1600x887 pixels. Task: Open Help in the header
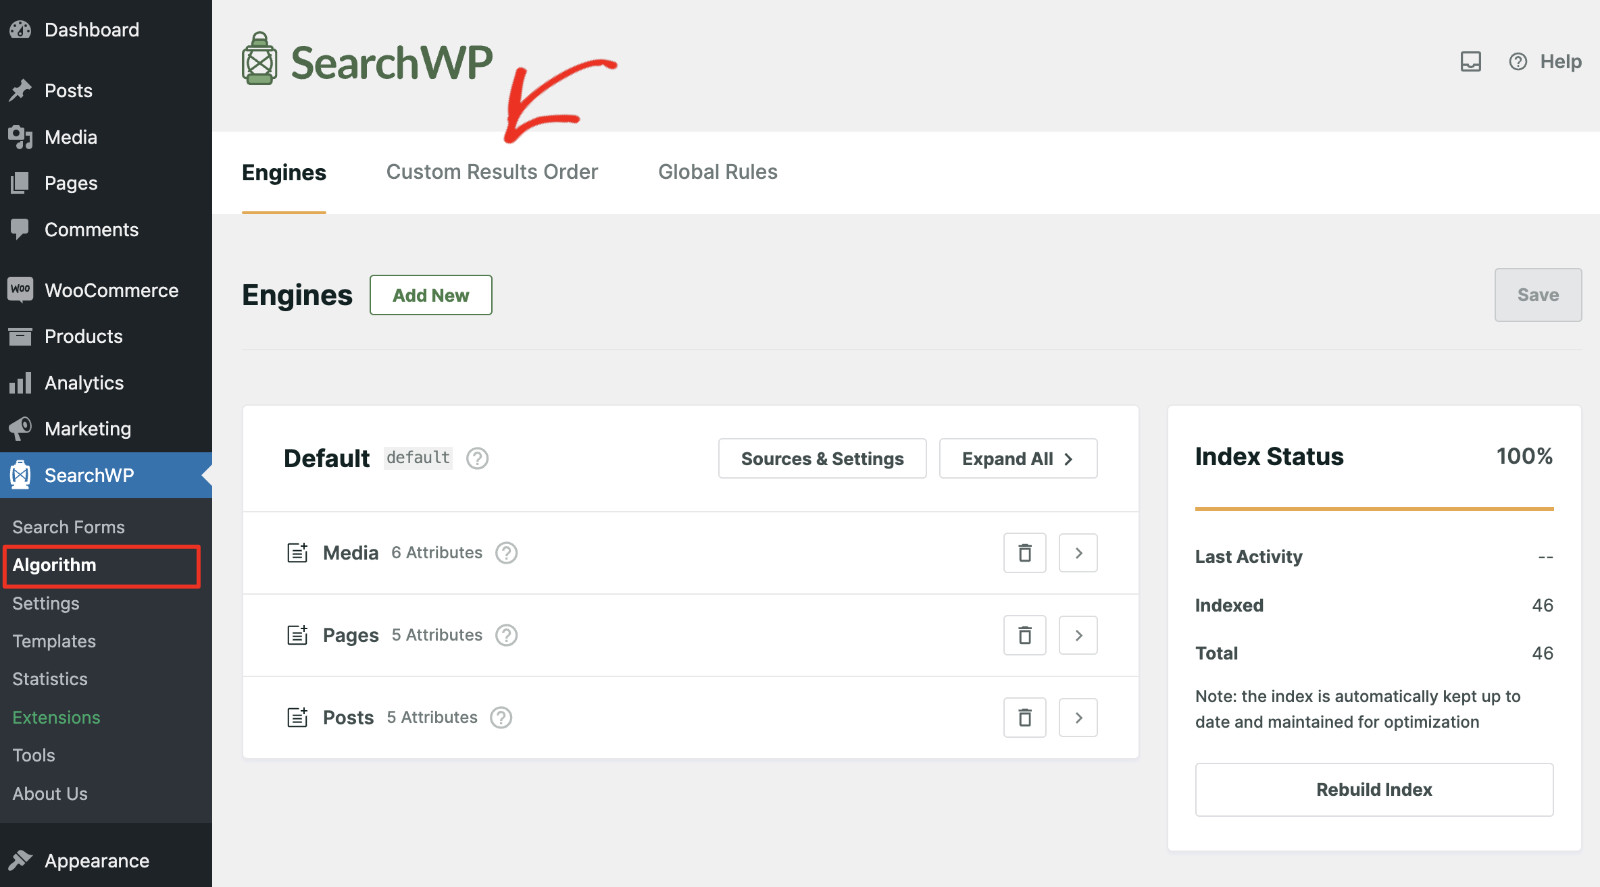1545,62
